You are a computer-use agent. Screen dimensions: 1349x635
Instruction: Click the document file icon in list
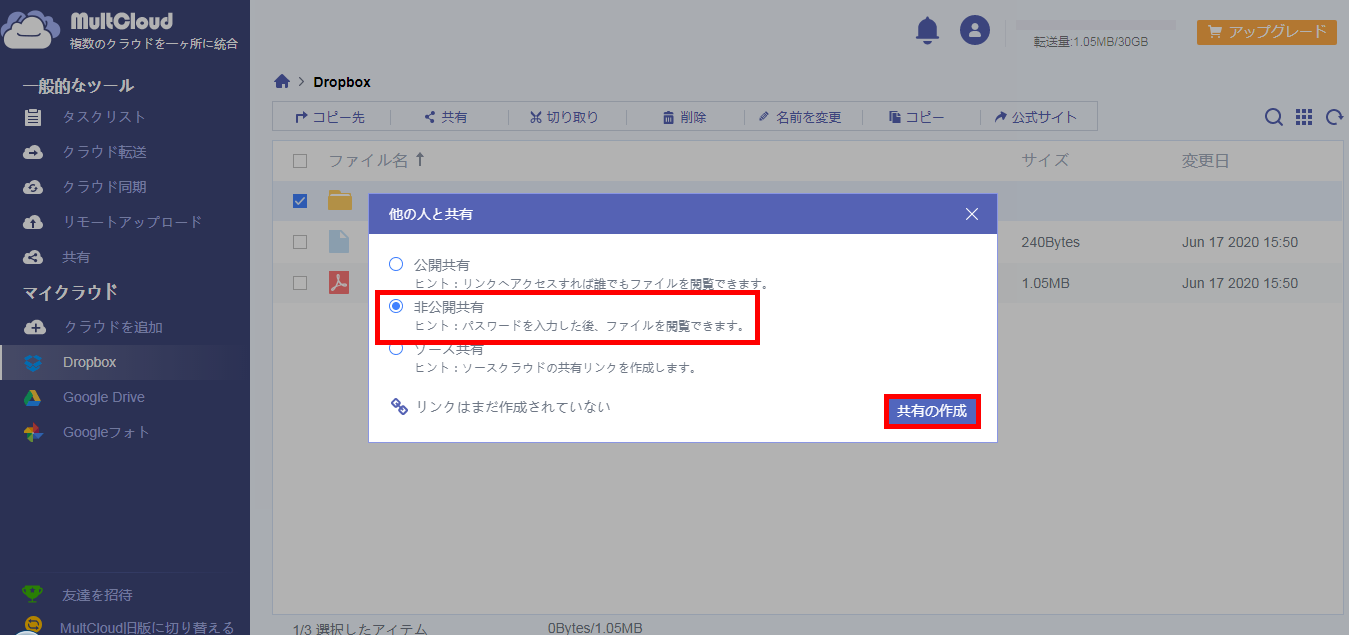point(340,242)
